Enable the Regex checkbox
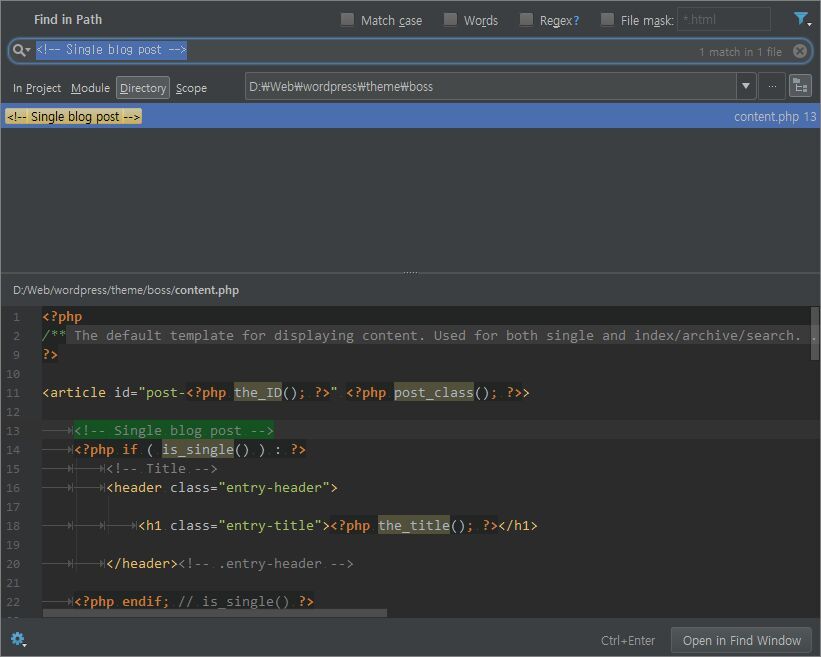The height and width of the screenshot is (657, 821). coord(526,20)
